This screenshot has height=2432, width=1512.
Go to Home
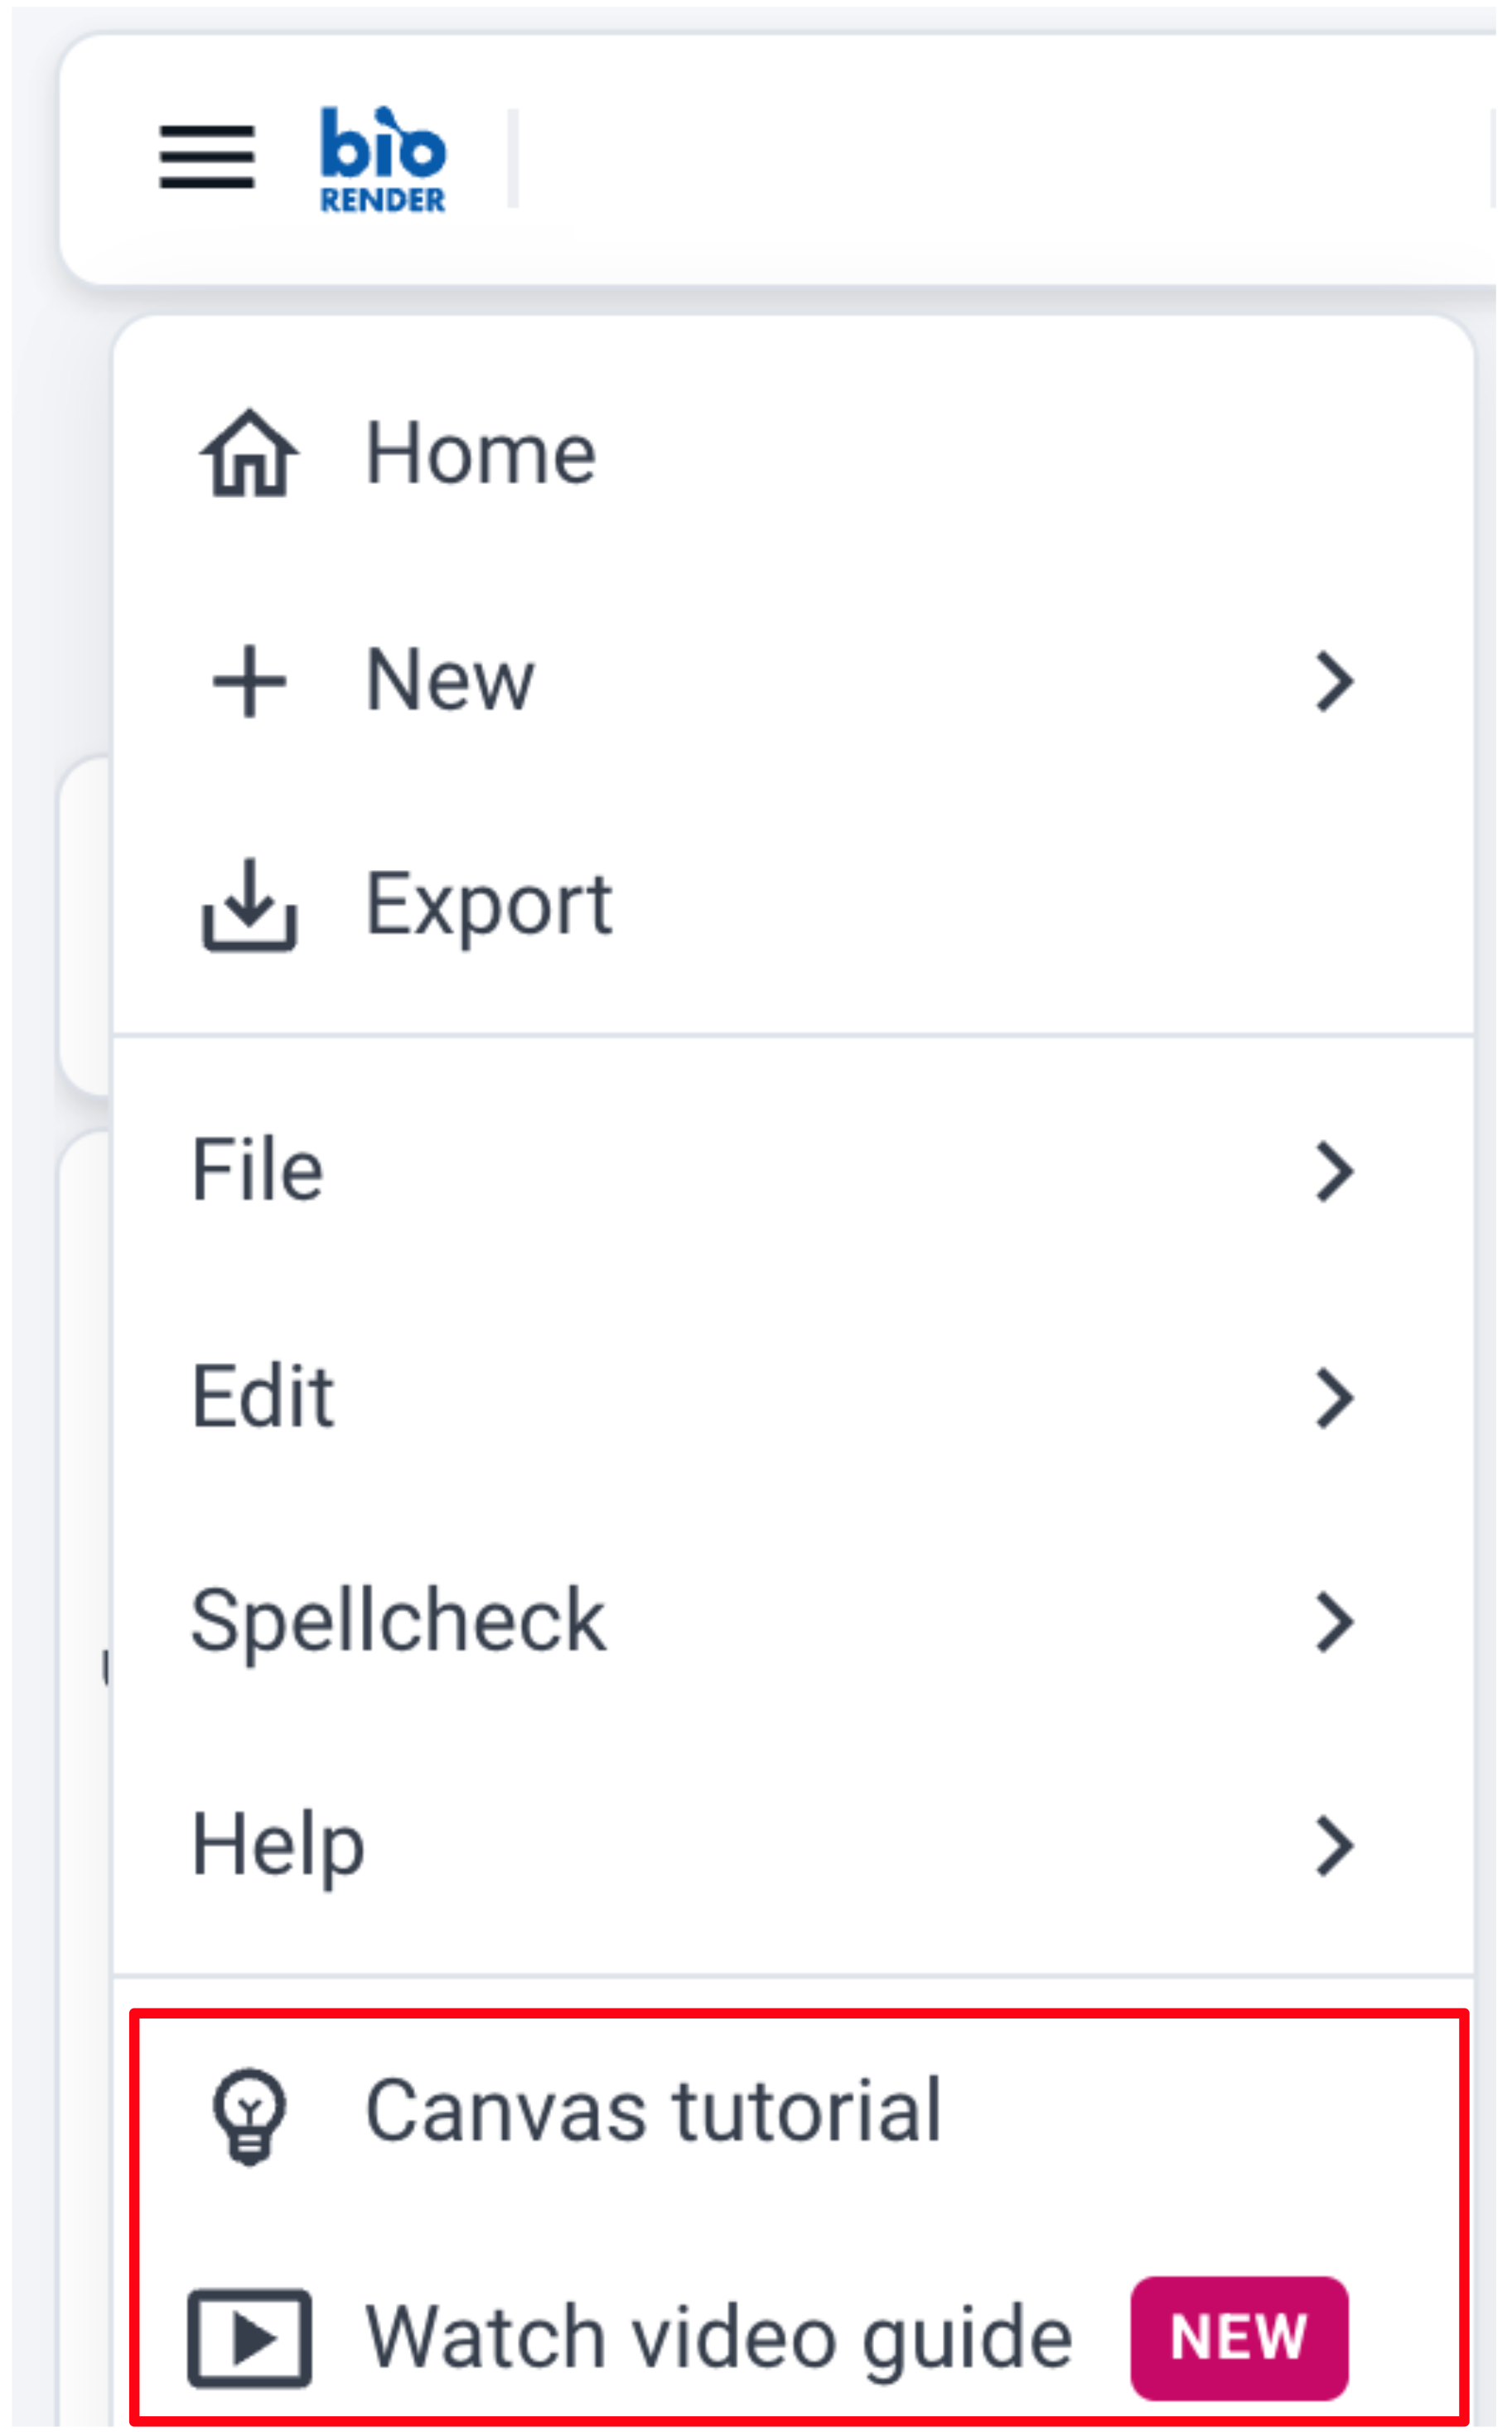[x=793, y=455]
